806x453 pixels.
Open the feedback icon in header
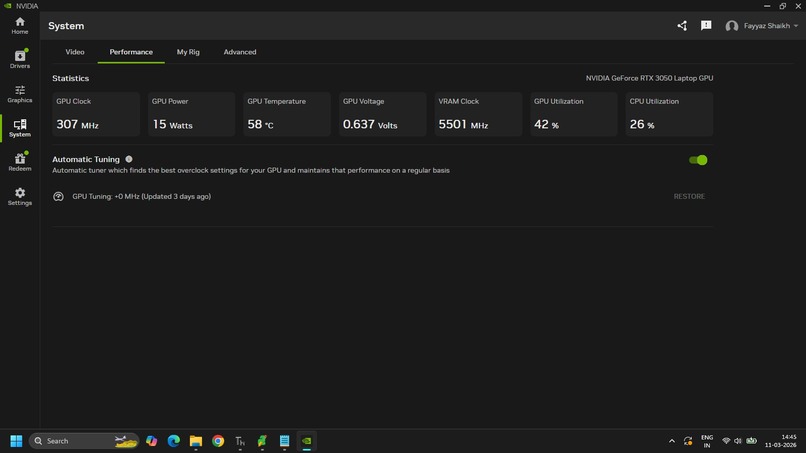coord(706,26)
